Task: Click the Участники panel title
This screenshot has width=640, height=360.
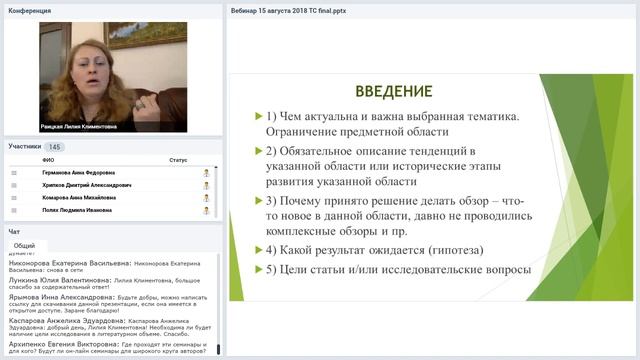Action: coord(24,146)
